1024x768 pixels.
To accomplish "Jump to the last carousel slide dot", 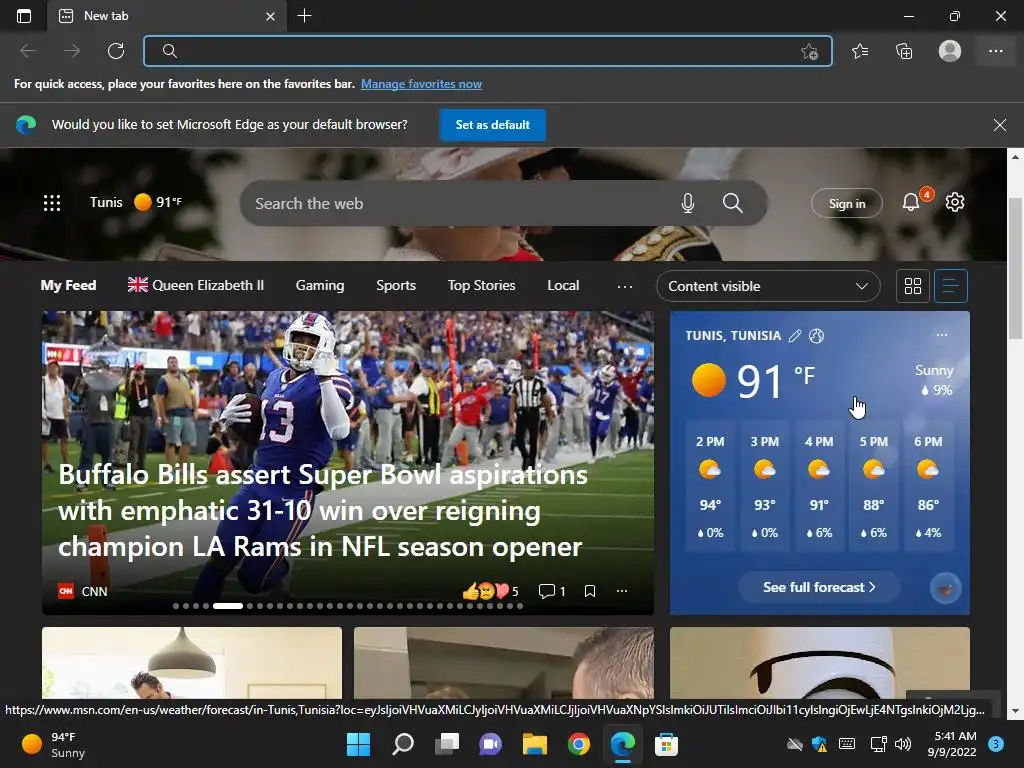I will (x=520, y=606).
